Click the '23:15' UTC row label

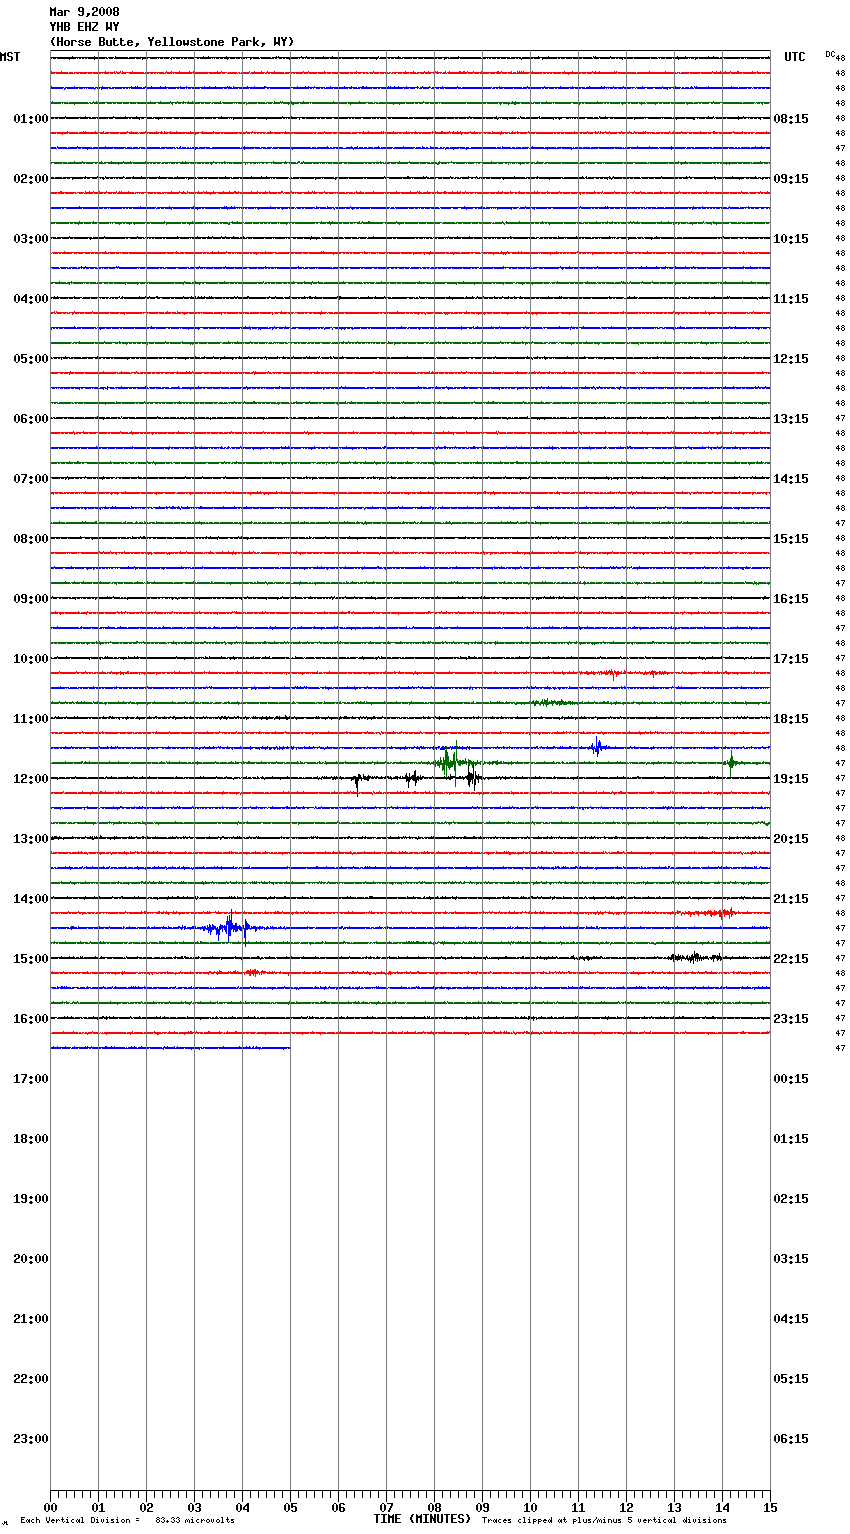791,1019
